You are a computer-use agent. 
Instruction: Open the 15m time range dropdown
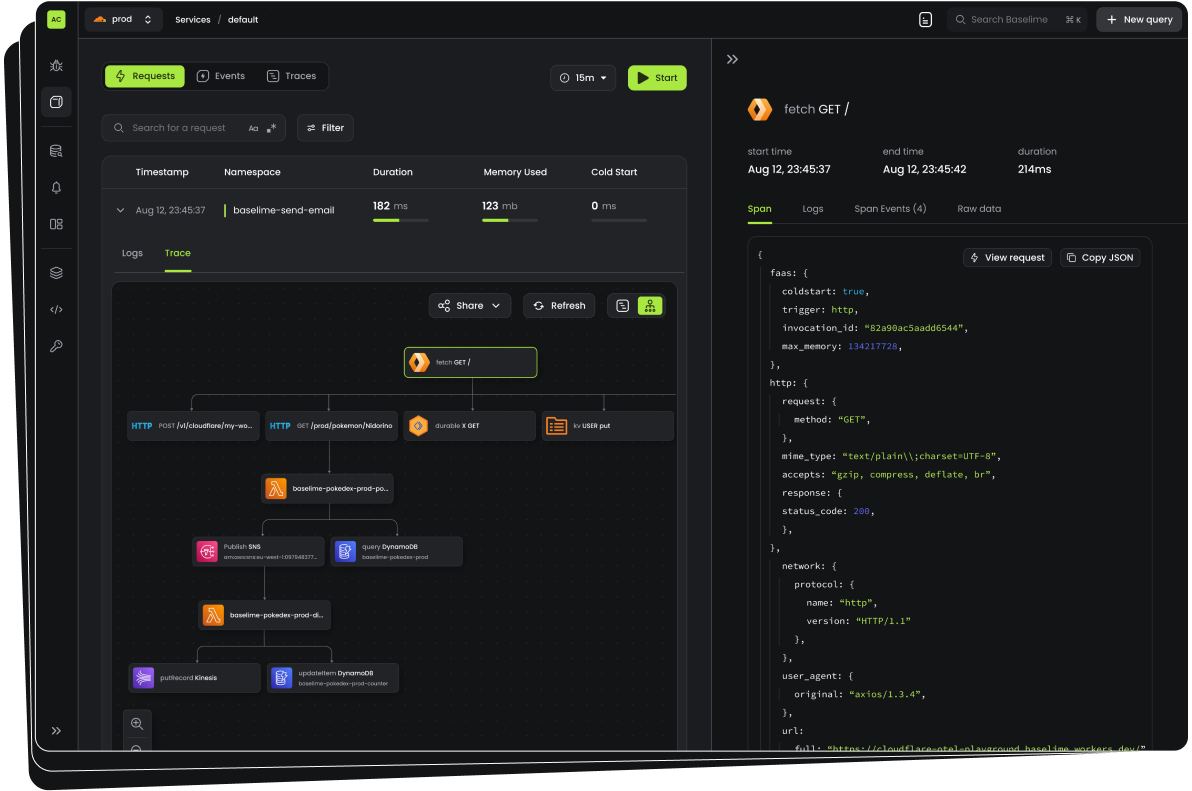pyautogui.click(x=583, y=78)
